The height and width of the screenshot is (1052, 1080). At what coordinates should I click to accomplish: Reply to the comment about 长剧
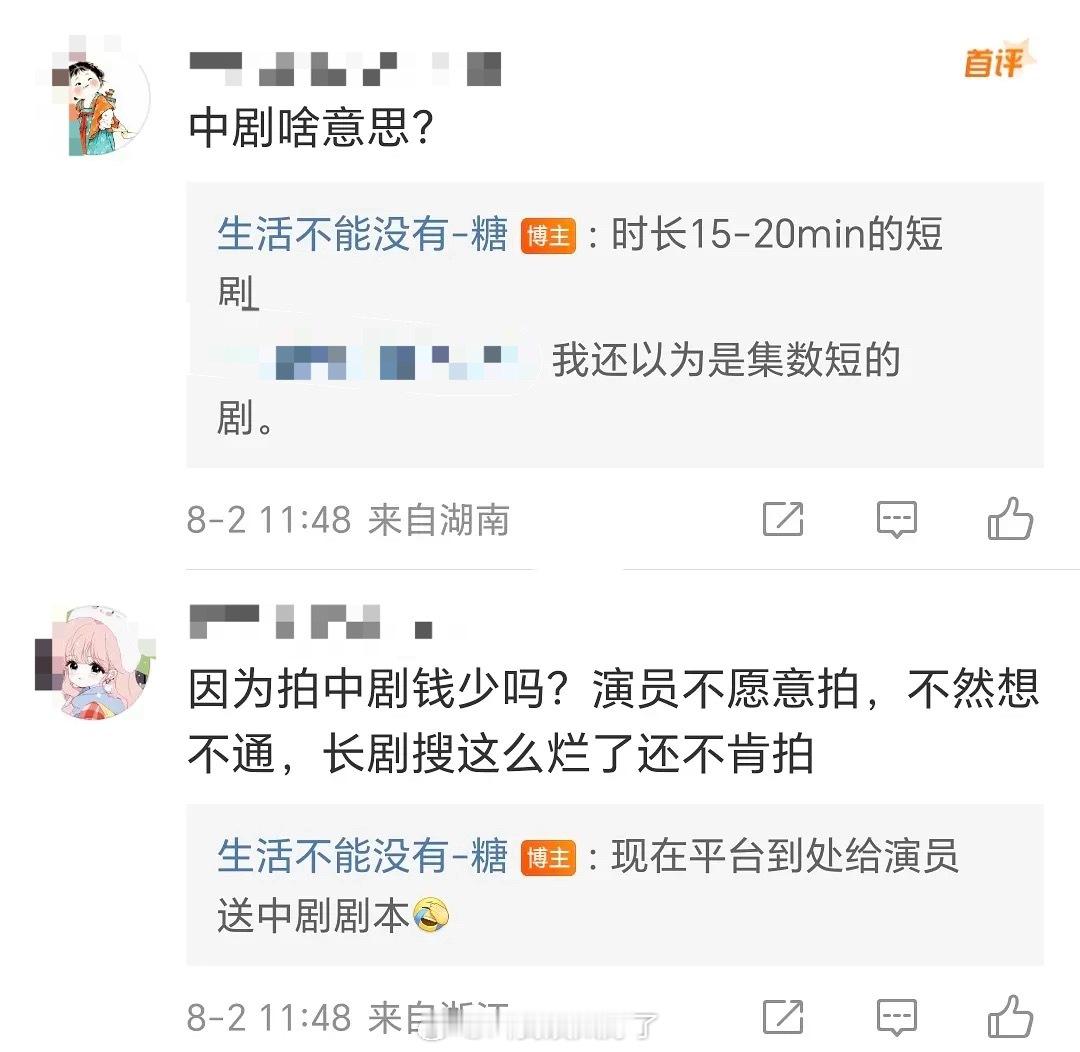(x=897, y=1017)
